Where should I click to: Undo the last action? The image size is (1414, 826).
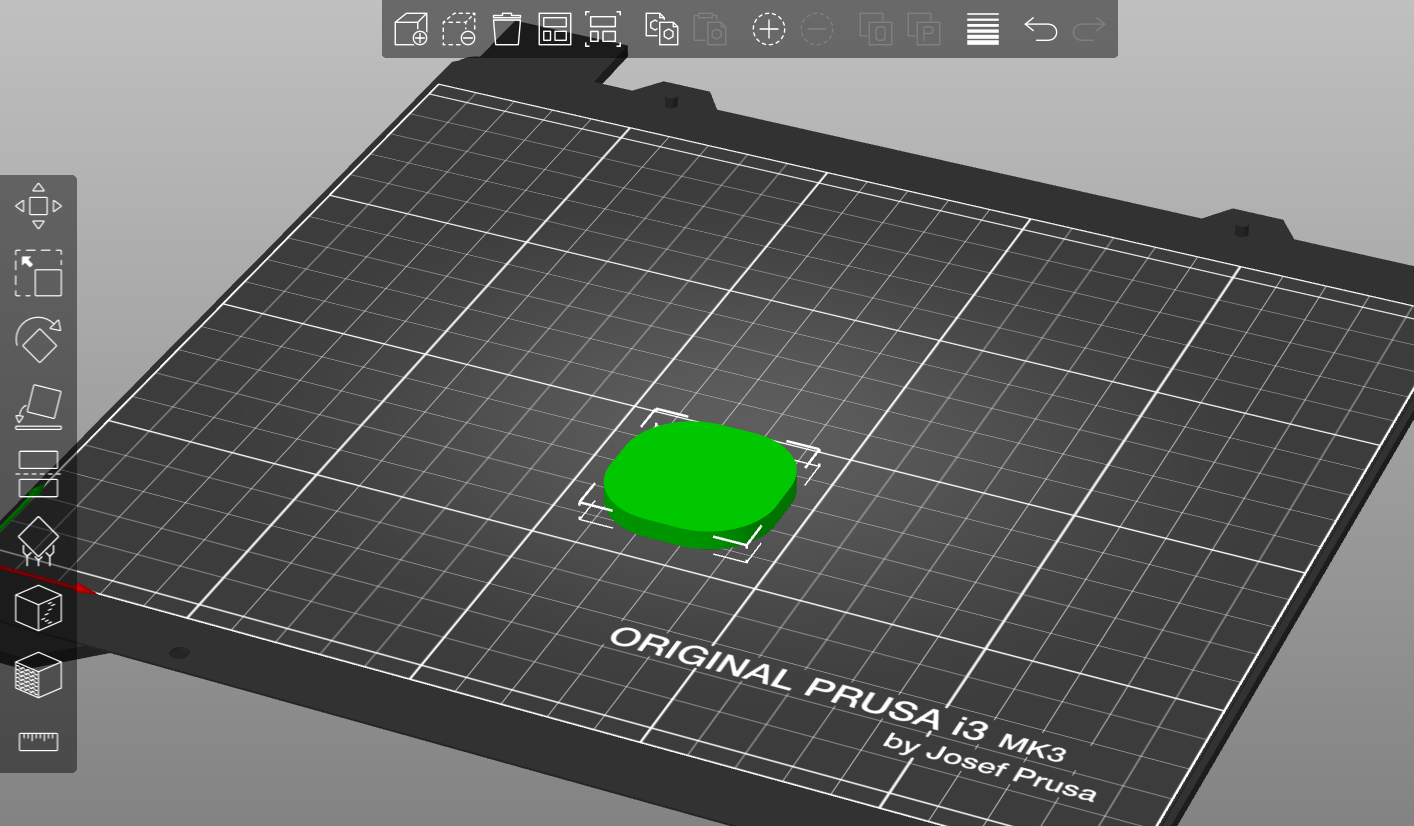tap(1041, 29)
